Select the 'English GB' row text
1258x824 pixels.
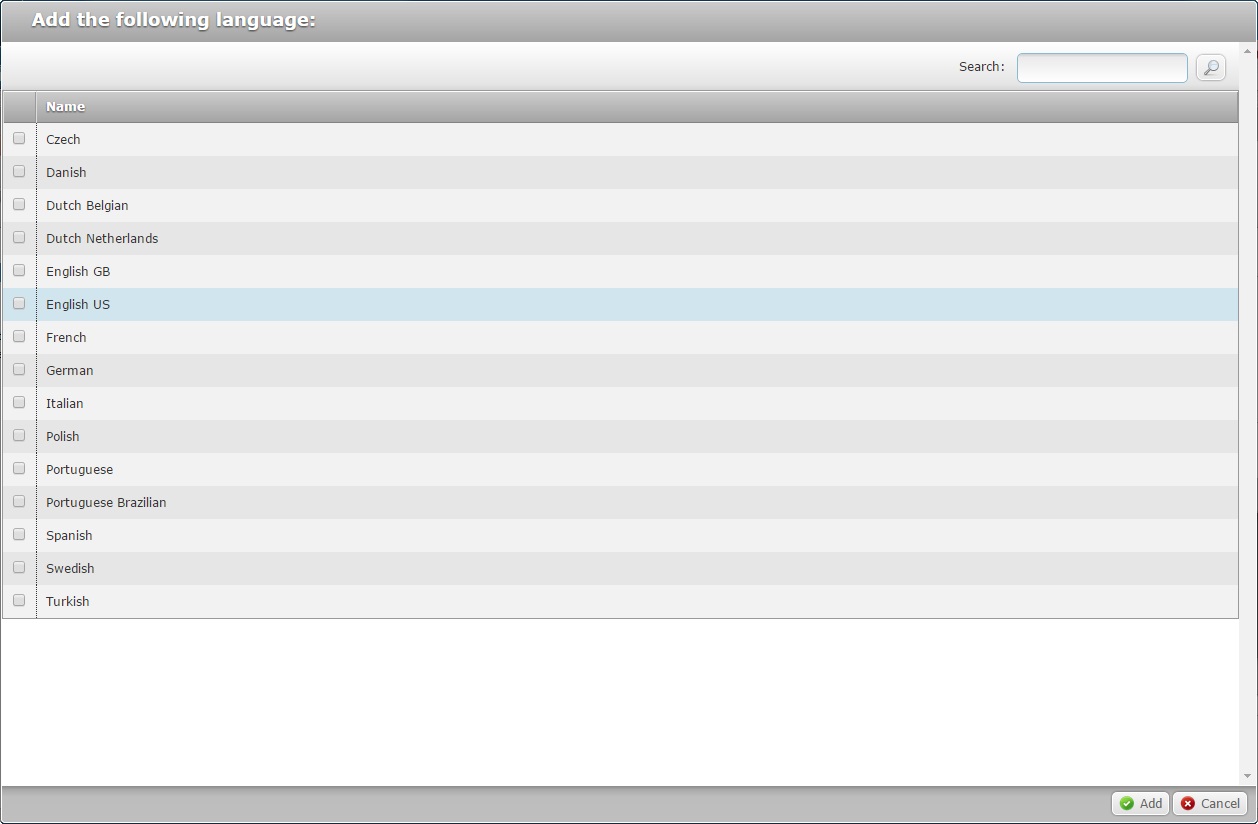click(x=78, y=272)
